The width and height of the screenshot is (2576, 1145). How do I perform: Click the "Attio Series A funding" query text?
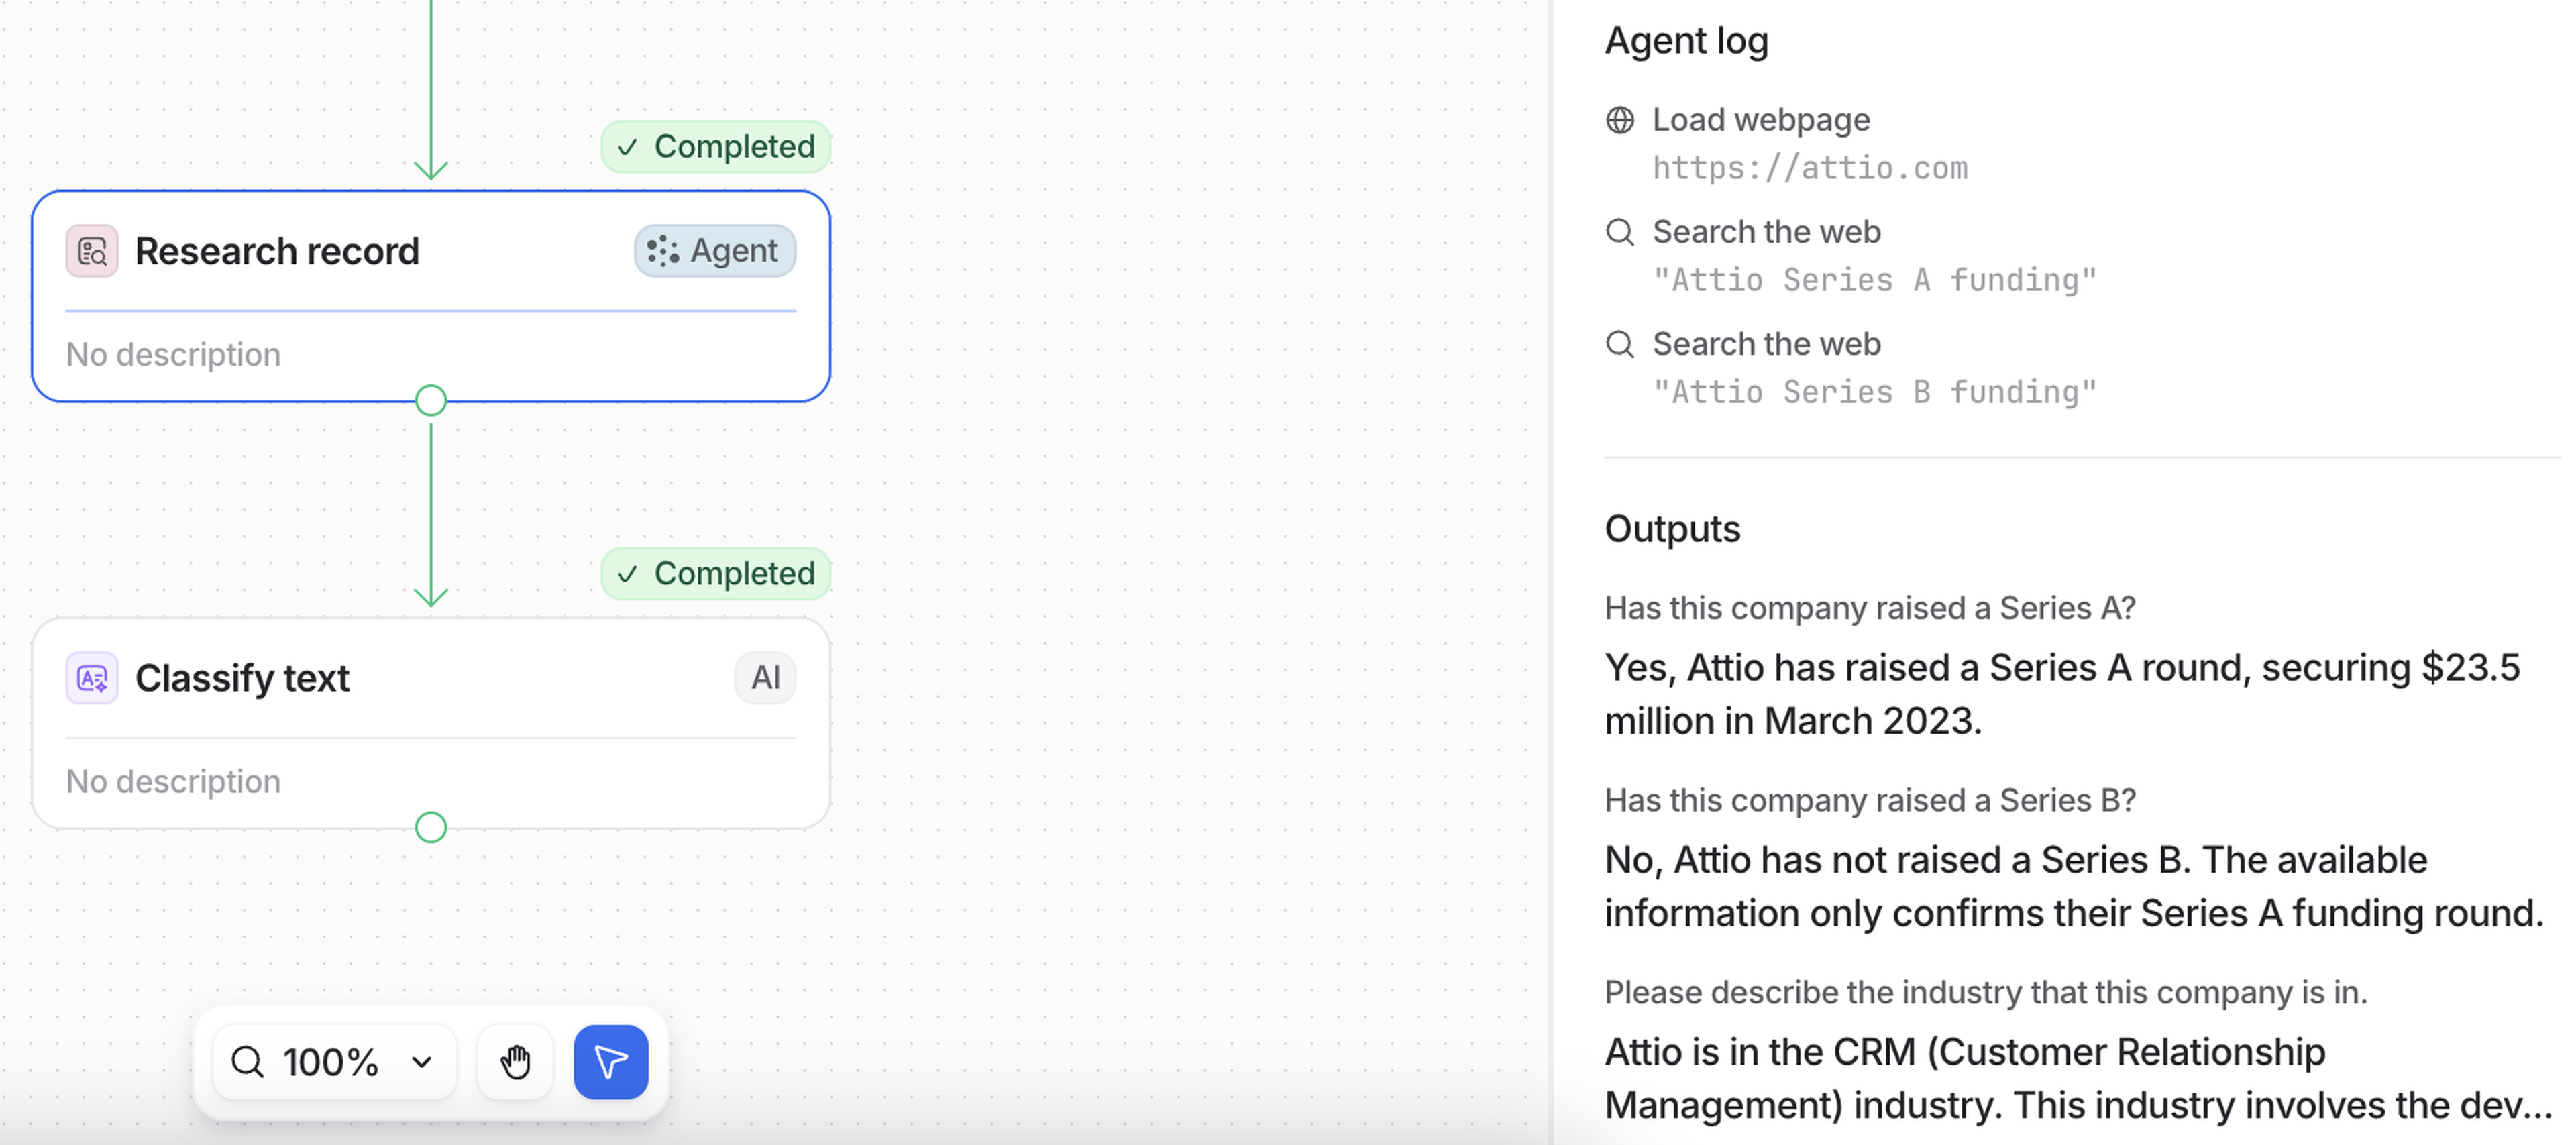1874,280
